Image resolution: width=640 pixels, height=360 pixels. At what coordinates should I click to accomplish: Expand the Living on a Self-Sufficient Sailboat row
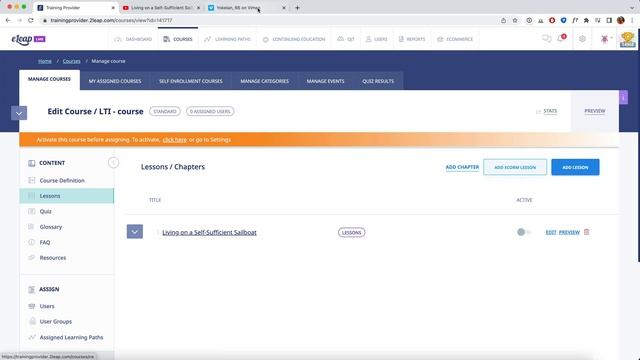pyautogui.click(x=135, y=232)
